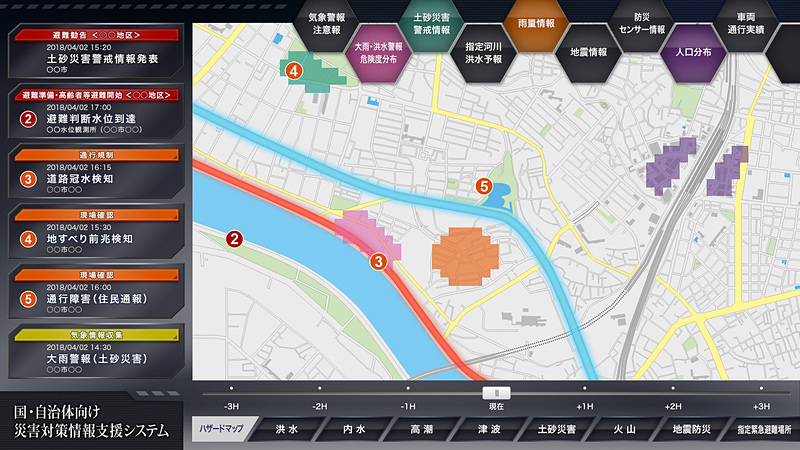Click the circled 4 icon in alert list
This screenshot has height=450, width=800.
(x=28, y=239)
